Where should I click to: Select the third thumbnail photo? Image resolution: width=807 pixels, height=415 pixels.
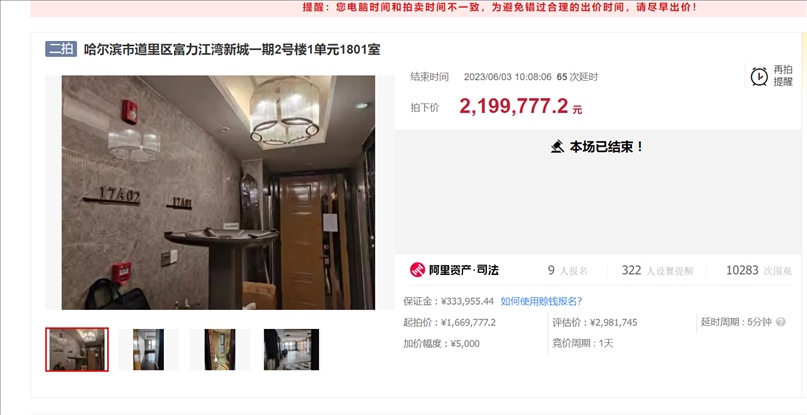pyautogui.click(x=220, y=350)
